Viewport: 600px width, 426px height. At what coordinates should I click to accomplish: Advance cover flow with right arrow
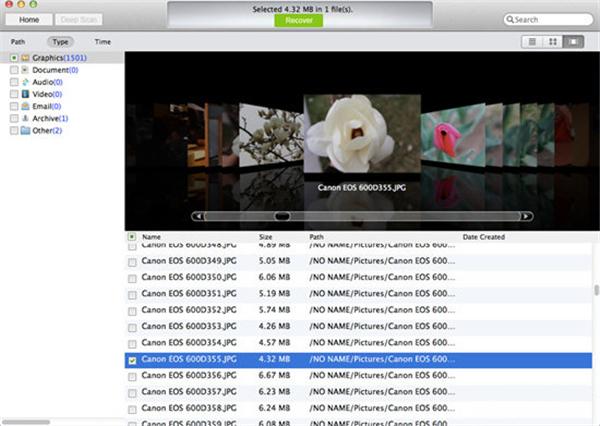pos(527,216)
